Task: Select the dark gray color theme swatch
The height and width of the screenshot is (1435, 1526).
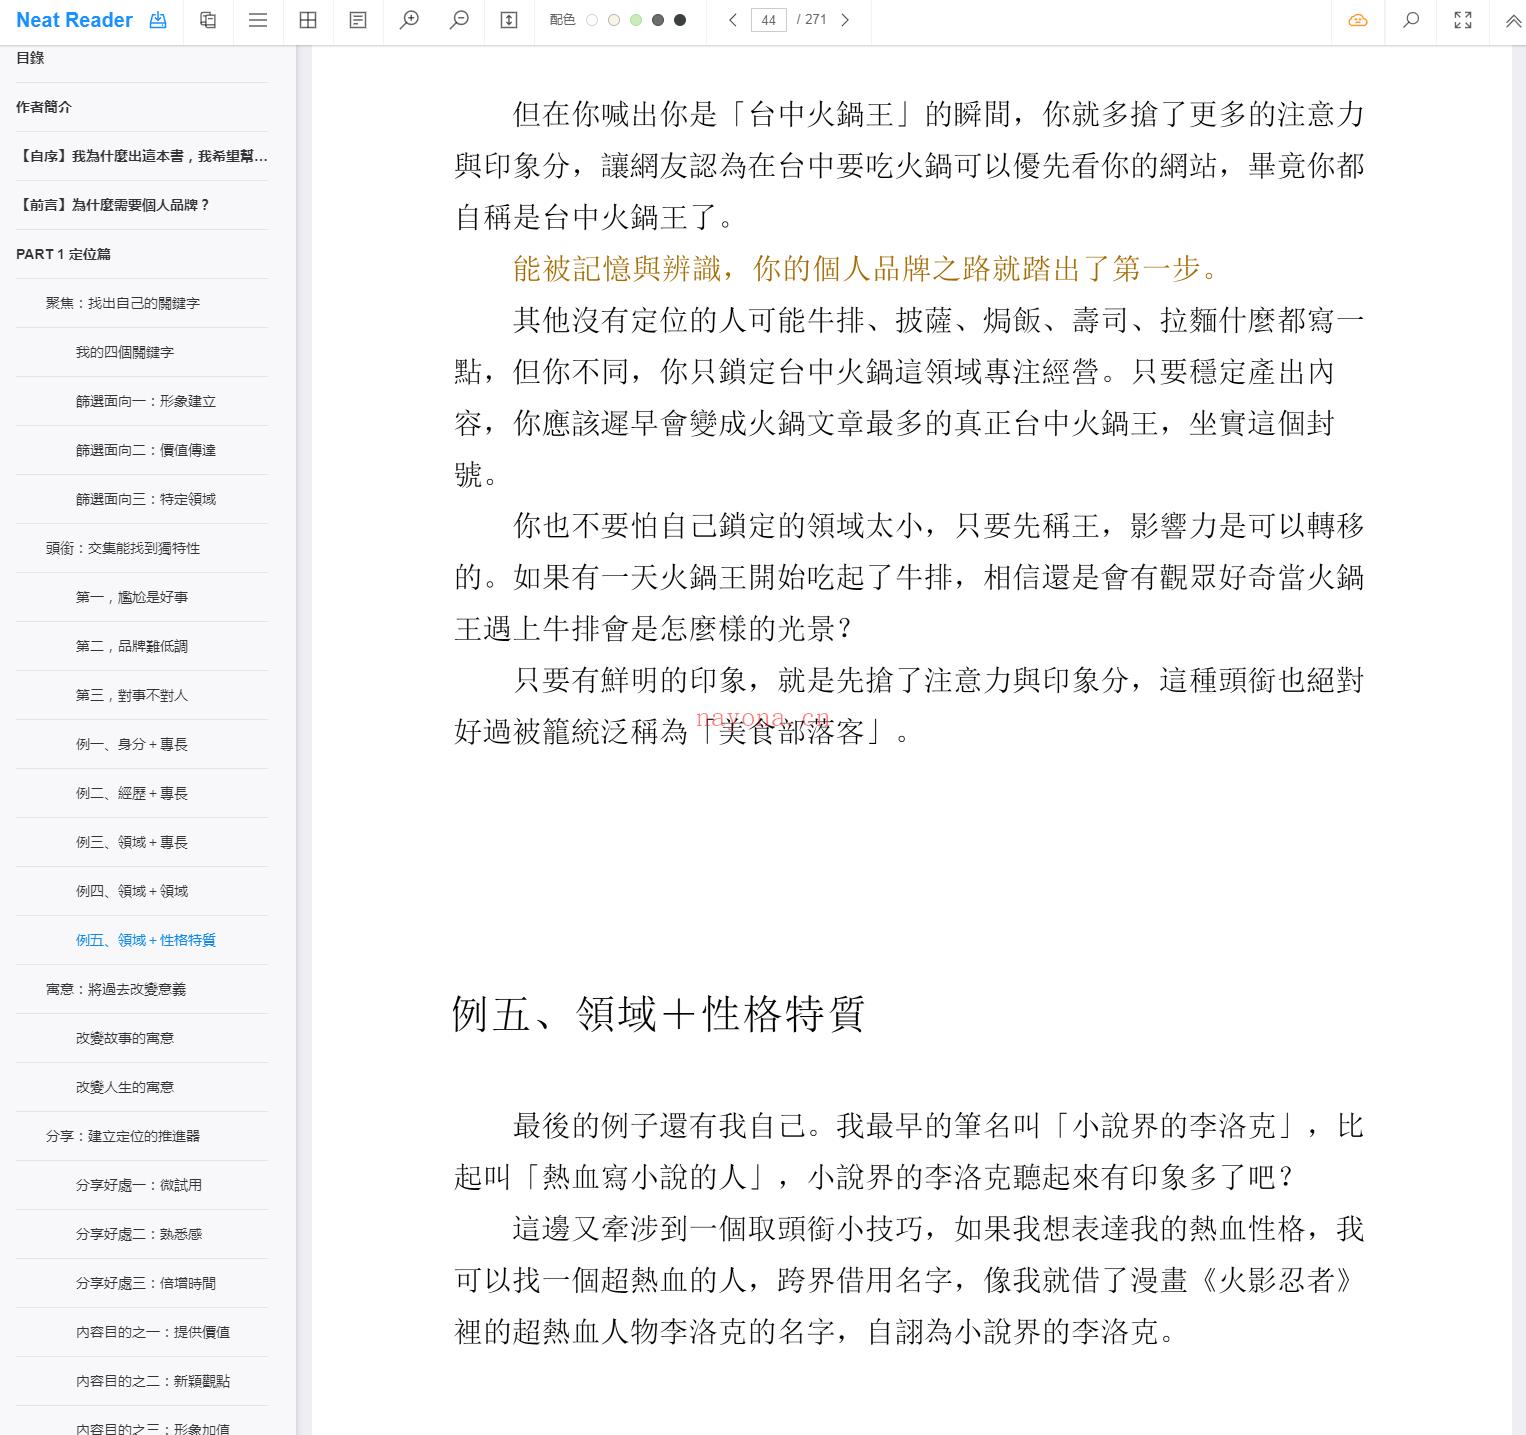Action: point(658,20)
